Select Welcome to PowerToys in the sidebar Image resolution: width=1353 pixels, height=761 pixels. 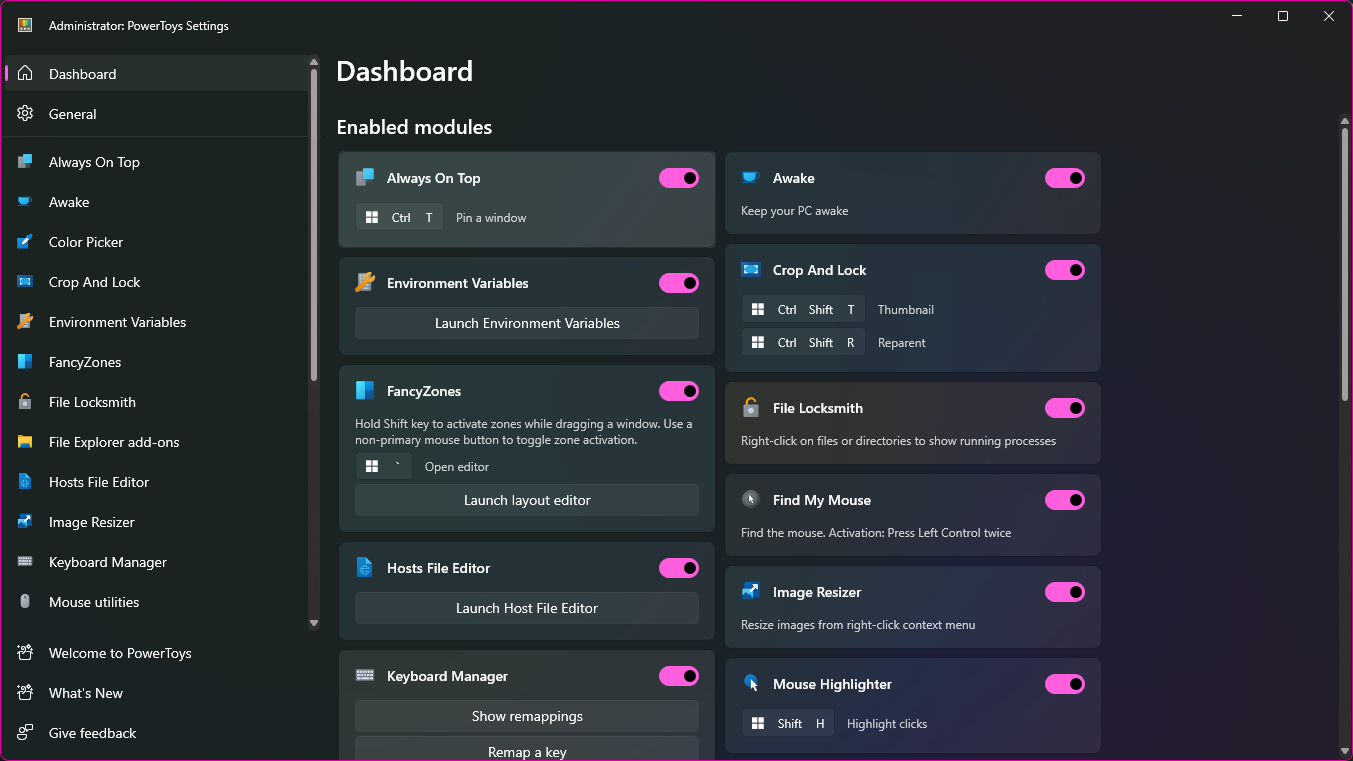point(156,653)
